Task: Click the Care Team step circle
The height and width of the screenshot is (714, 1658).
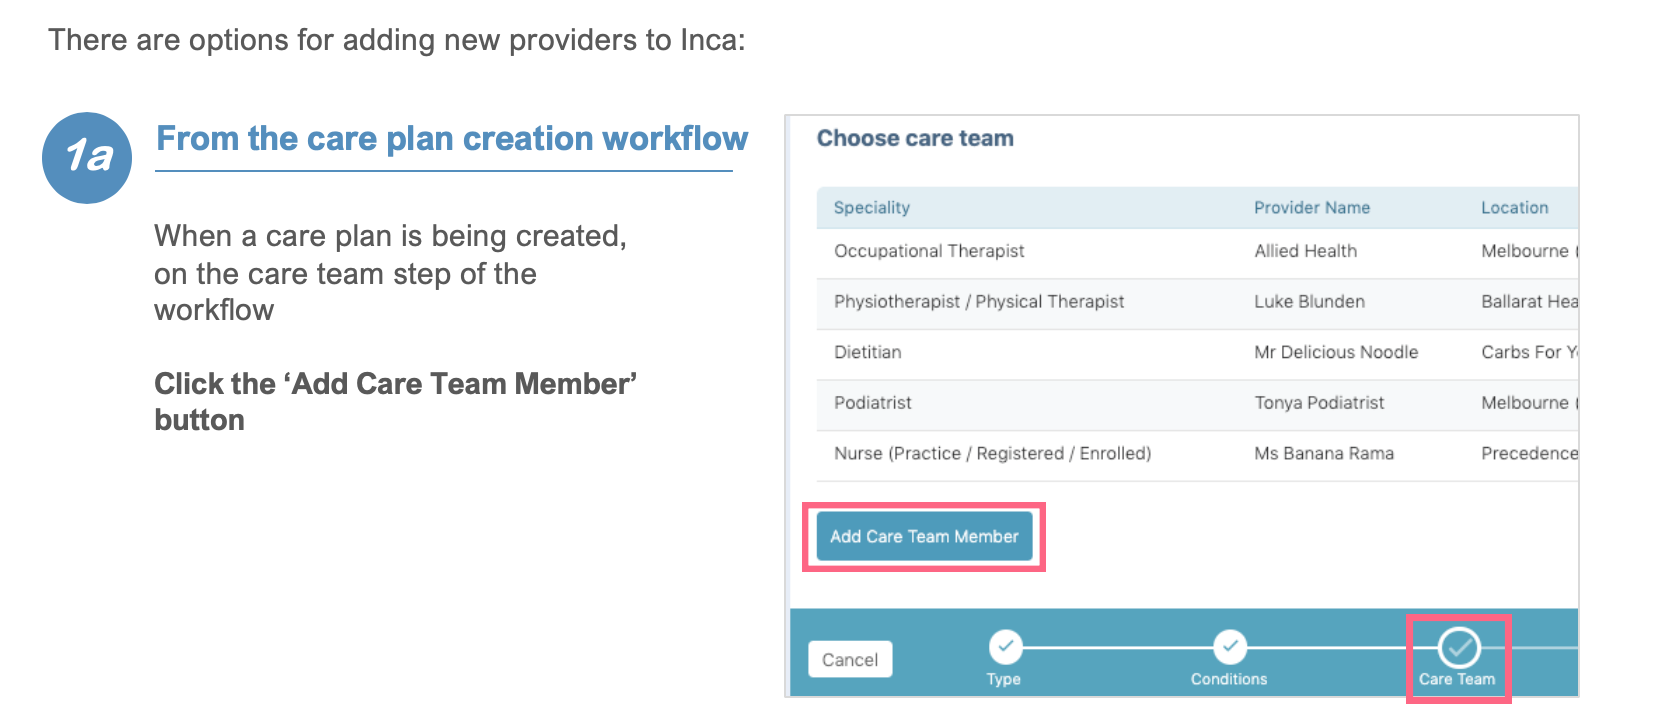Action: pos(1459,648)
